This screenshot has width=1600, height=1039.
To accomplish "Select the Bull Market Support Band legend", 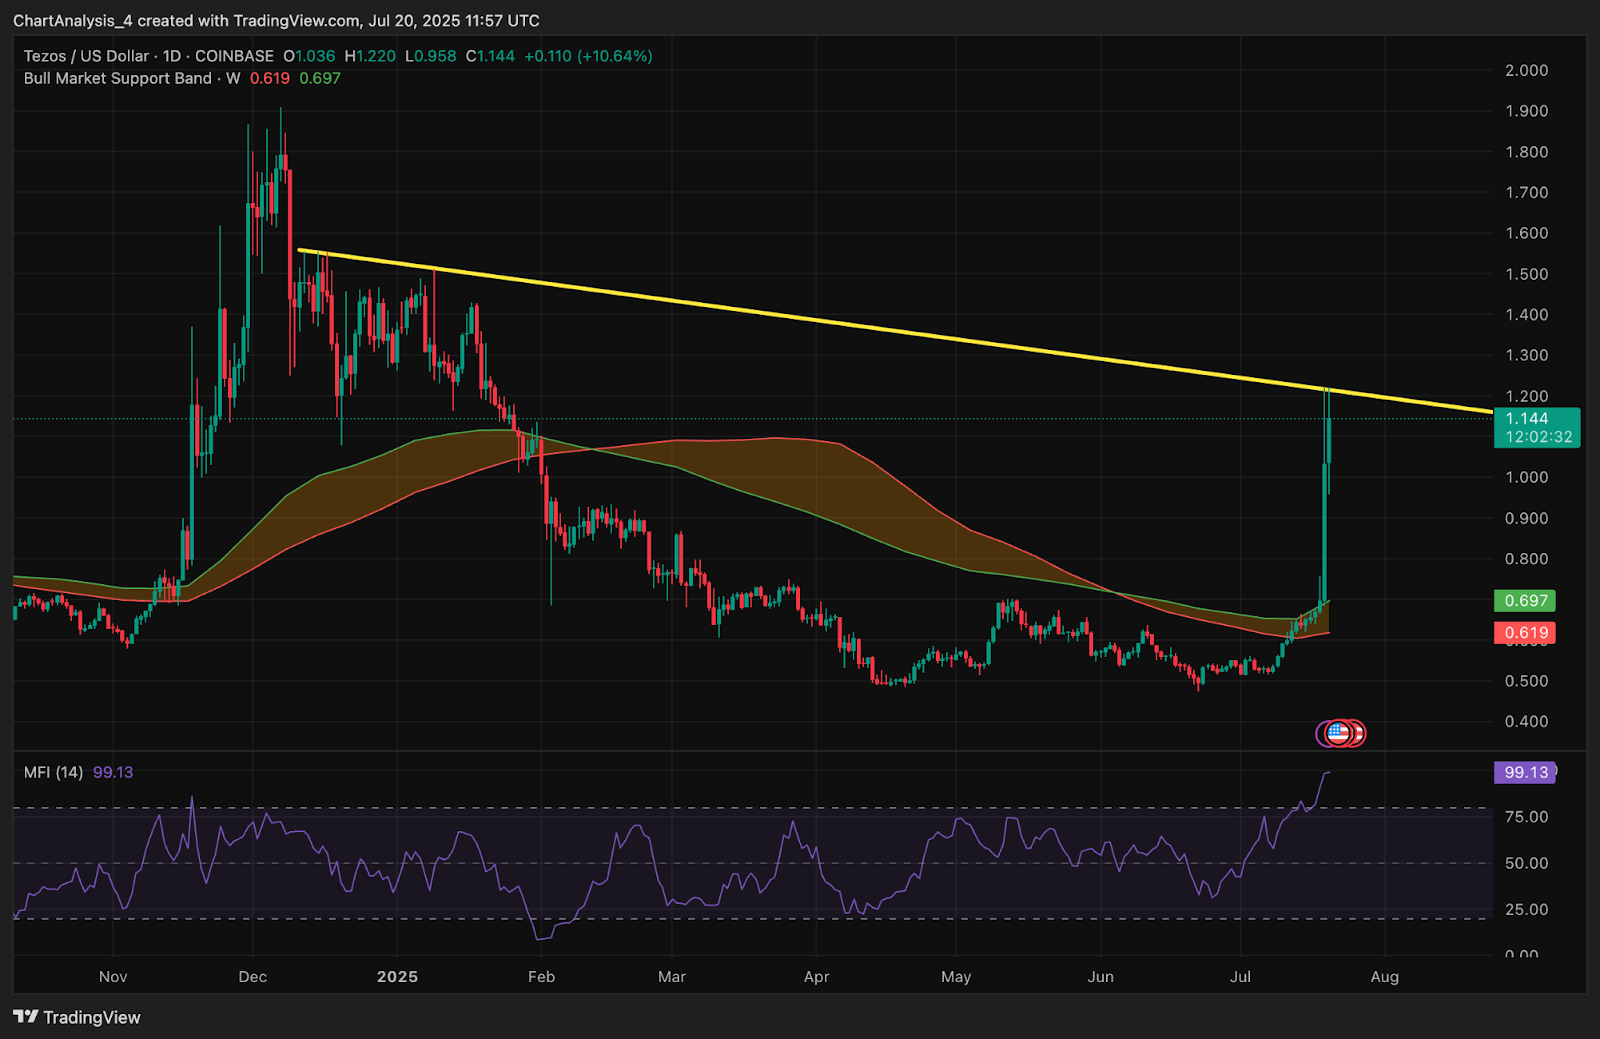I will pyautogui.click(x=118, y=78).
